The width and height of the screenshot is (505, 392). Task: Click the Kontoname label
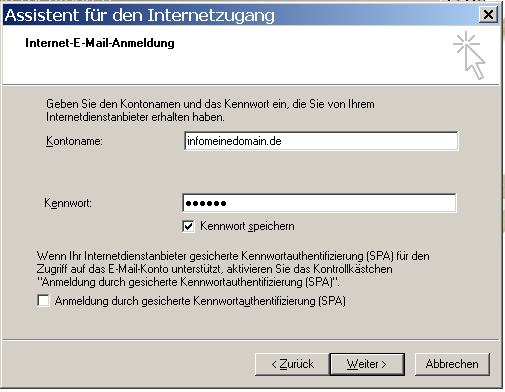(x=74, y=141)
